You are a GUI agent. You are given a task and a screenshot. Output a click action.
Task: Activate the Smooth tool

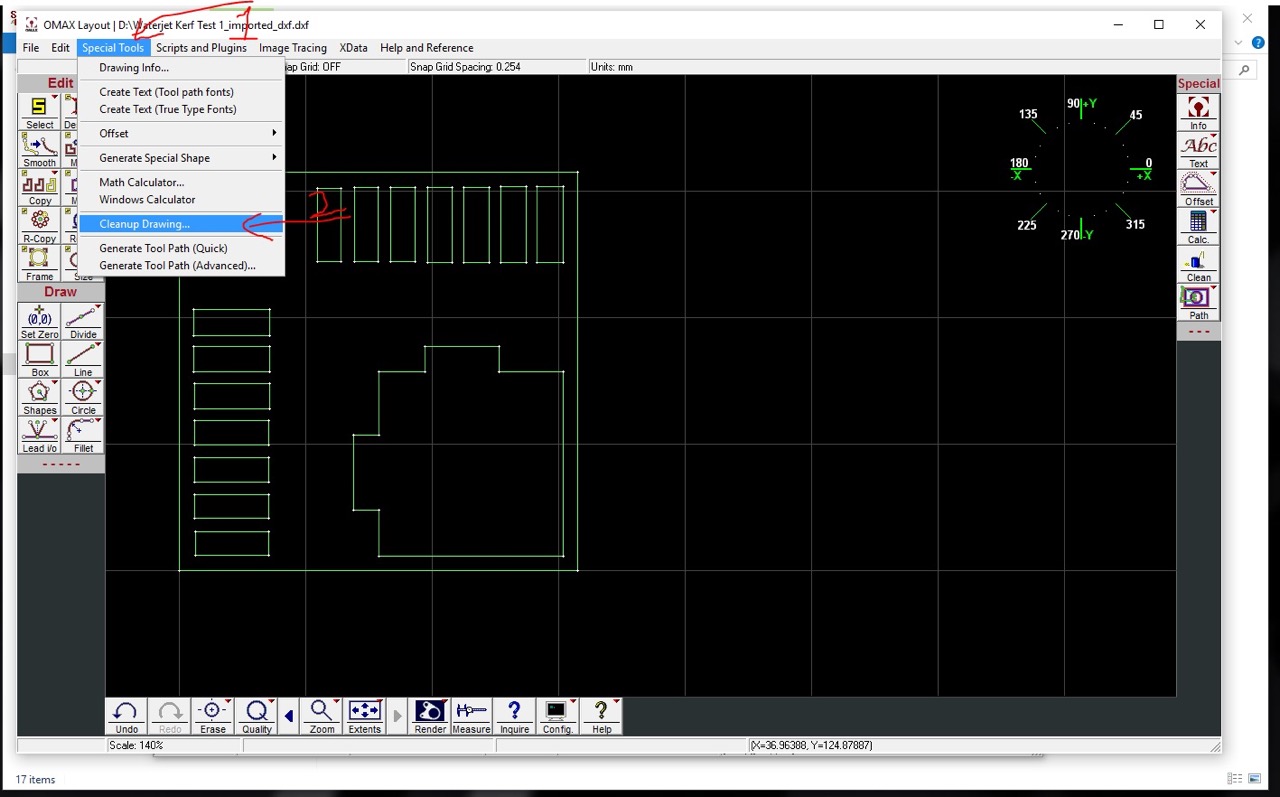tap(40, 149)
